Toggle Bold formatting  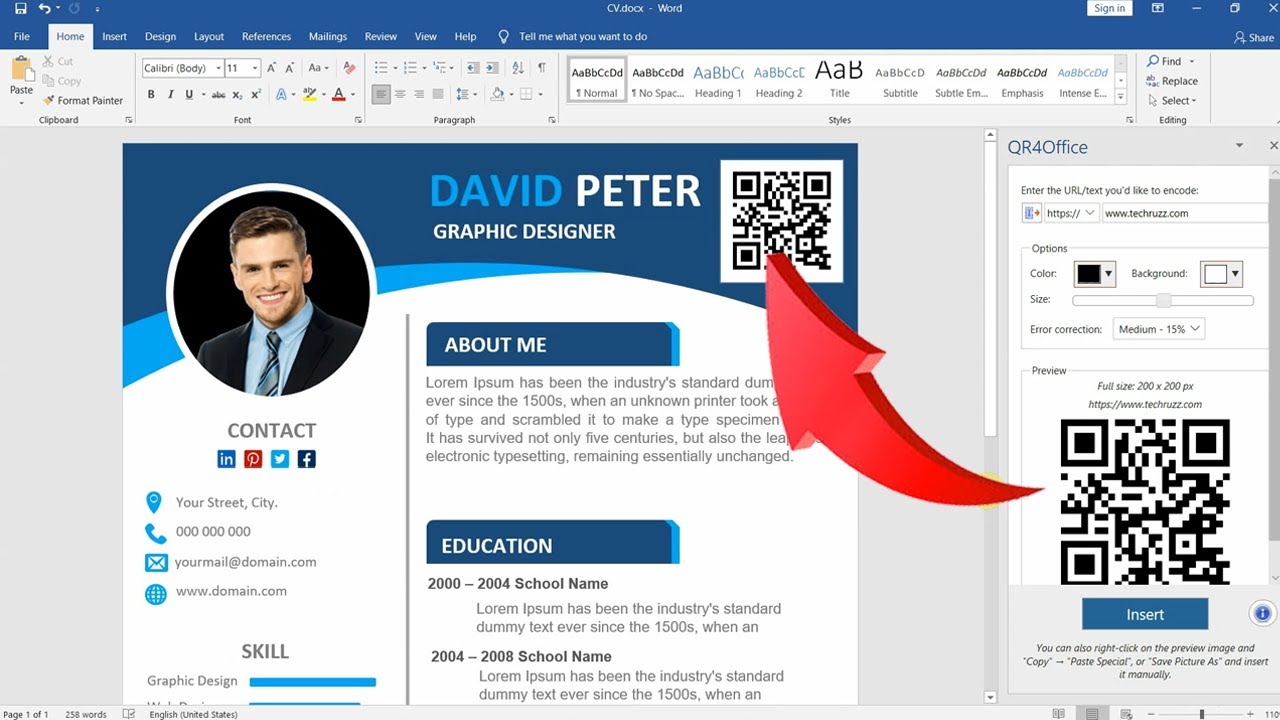151,95
